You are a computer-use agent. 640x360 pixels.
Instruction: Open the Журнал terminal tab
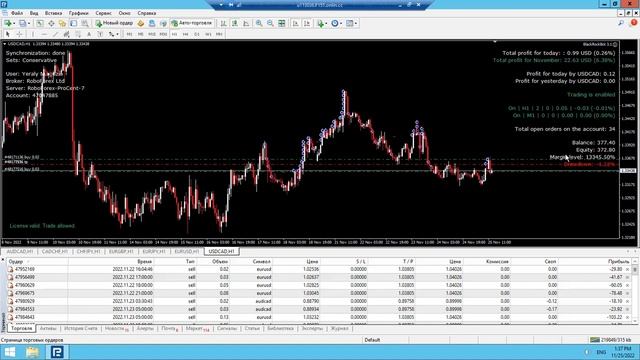(x=339, y=328)
